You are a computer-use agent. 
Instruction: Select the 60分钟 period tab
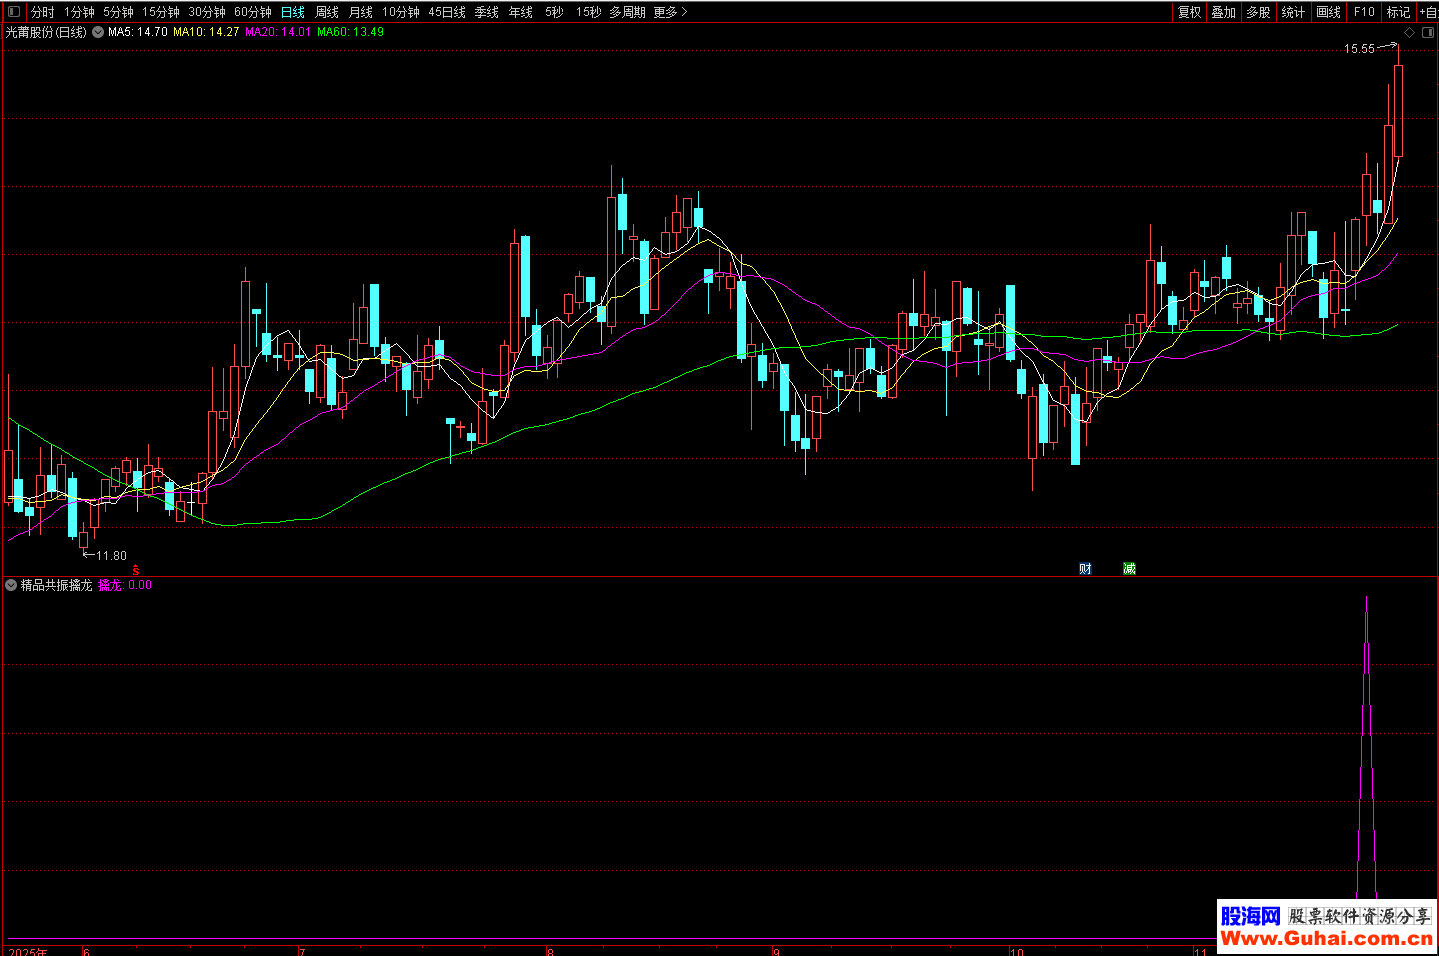(x=253, y=12)
